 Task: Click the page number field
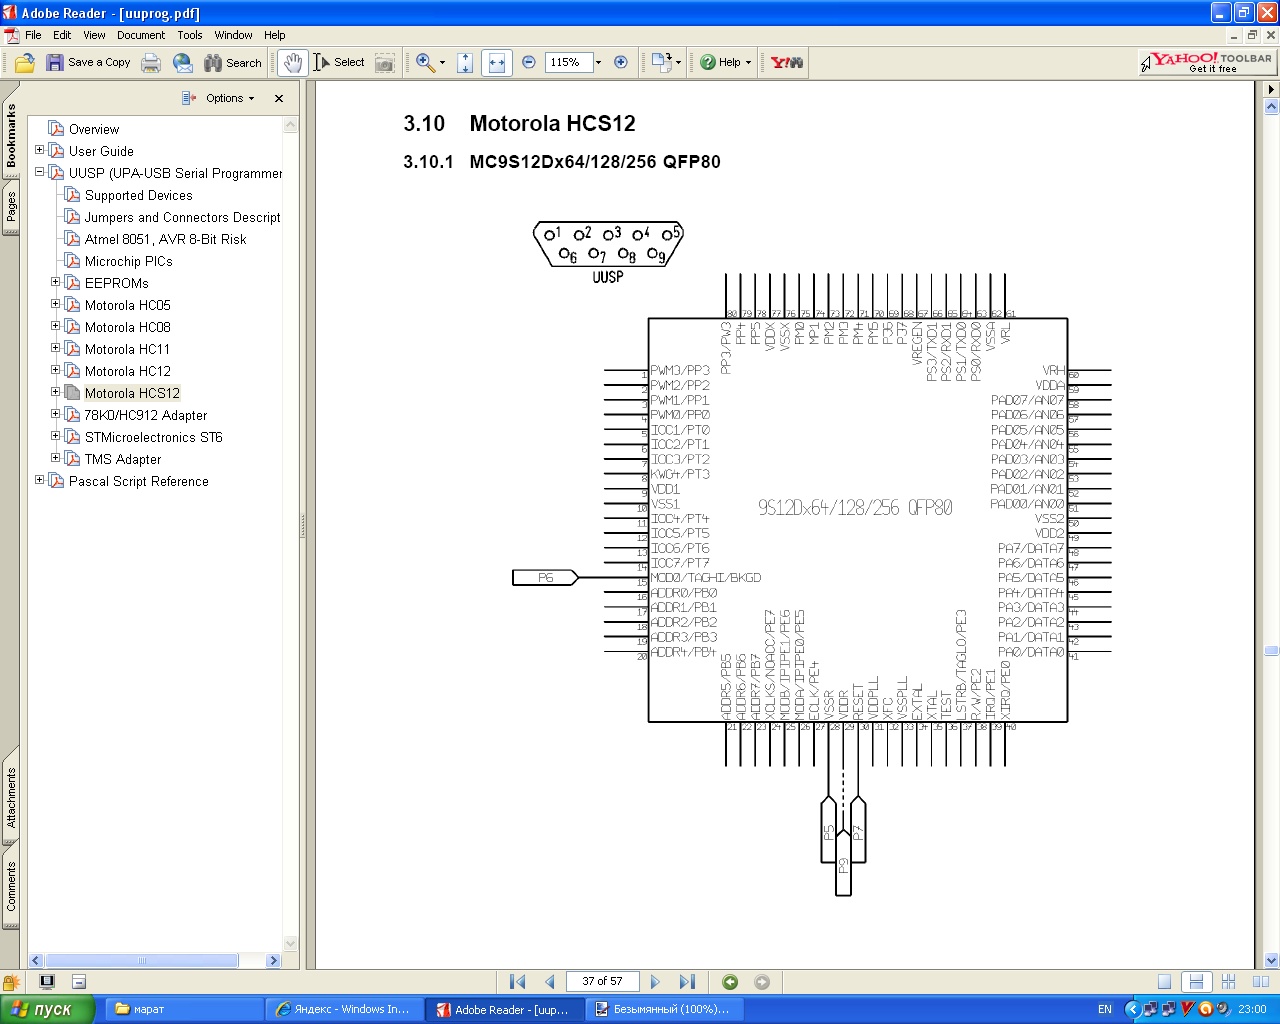[x=602, y=982]
